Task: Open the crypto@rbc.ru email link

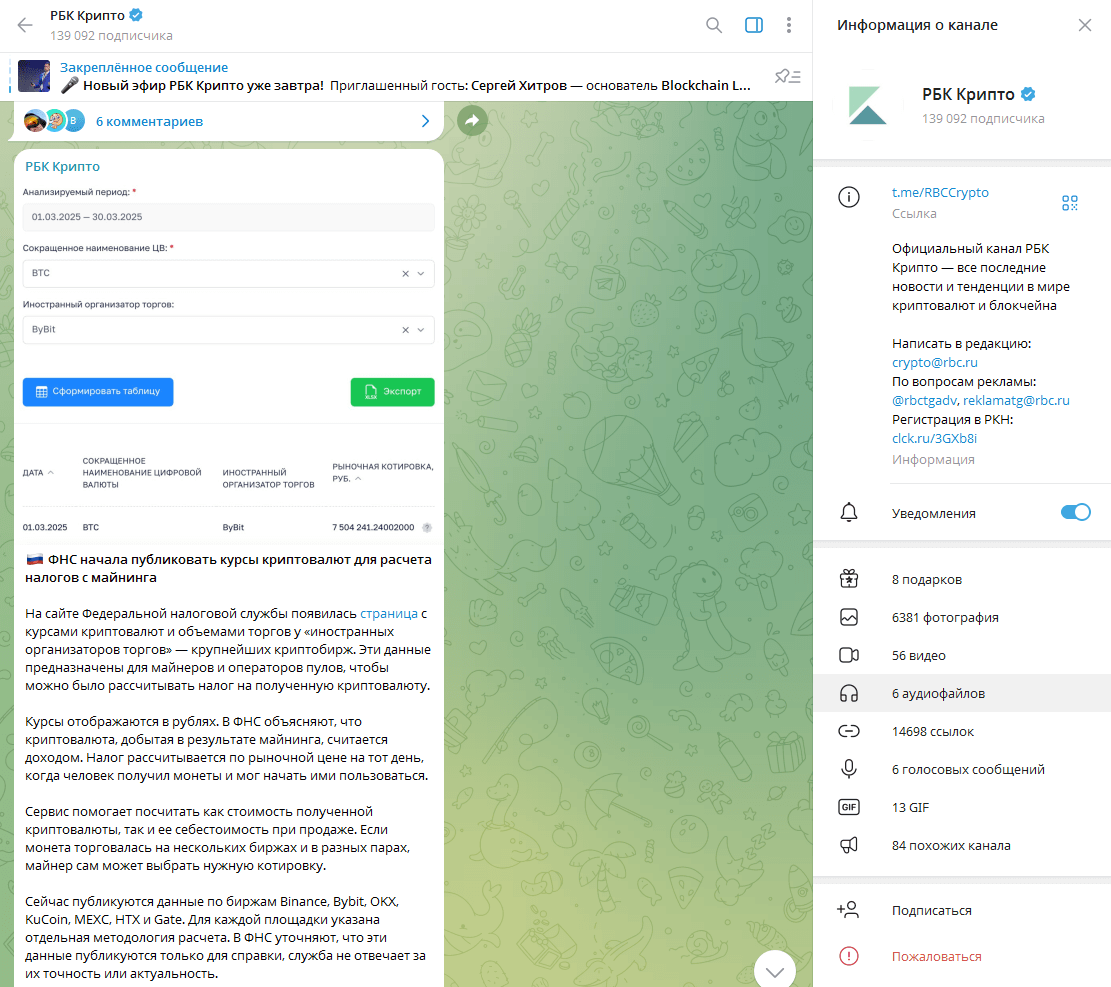Action: pos(935,362)
